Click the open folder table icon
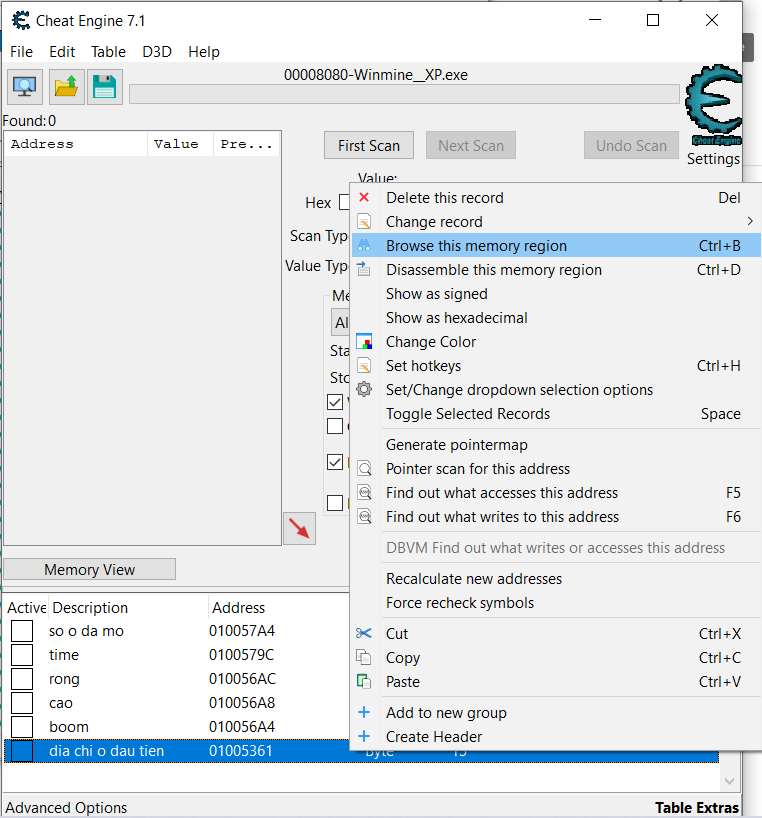 66,87
